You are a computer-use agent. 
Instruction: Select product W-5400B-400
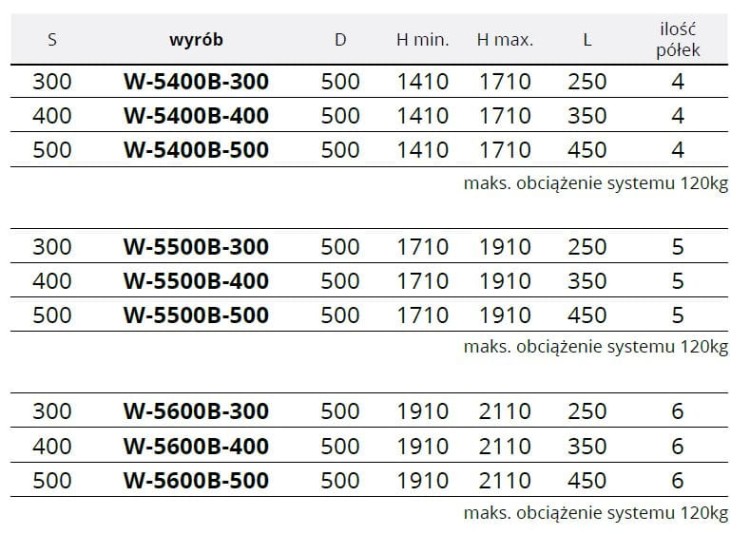196,116
